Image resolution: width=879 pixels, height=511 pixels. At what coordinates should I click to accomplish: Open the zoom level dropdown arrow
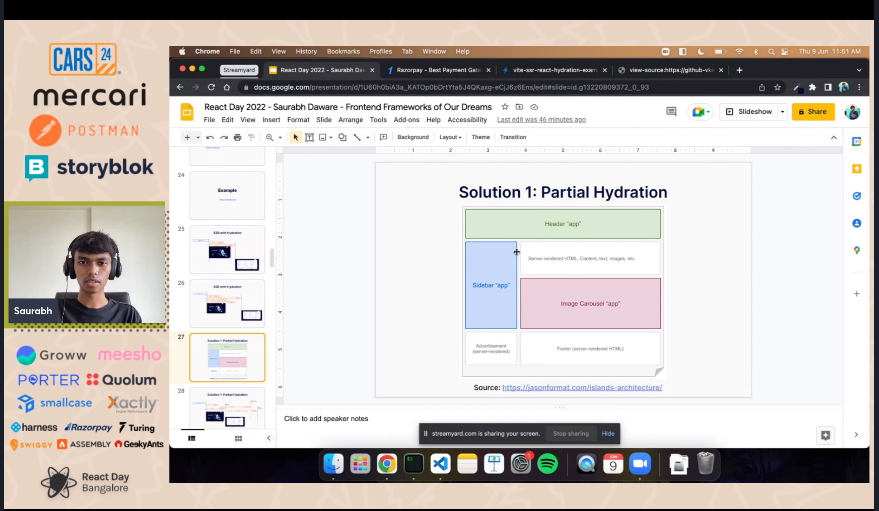click(x=280, y=137)
